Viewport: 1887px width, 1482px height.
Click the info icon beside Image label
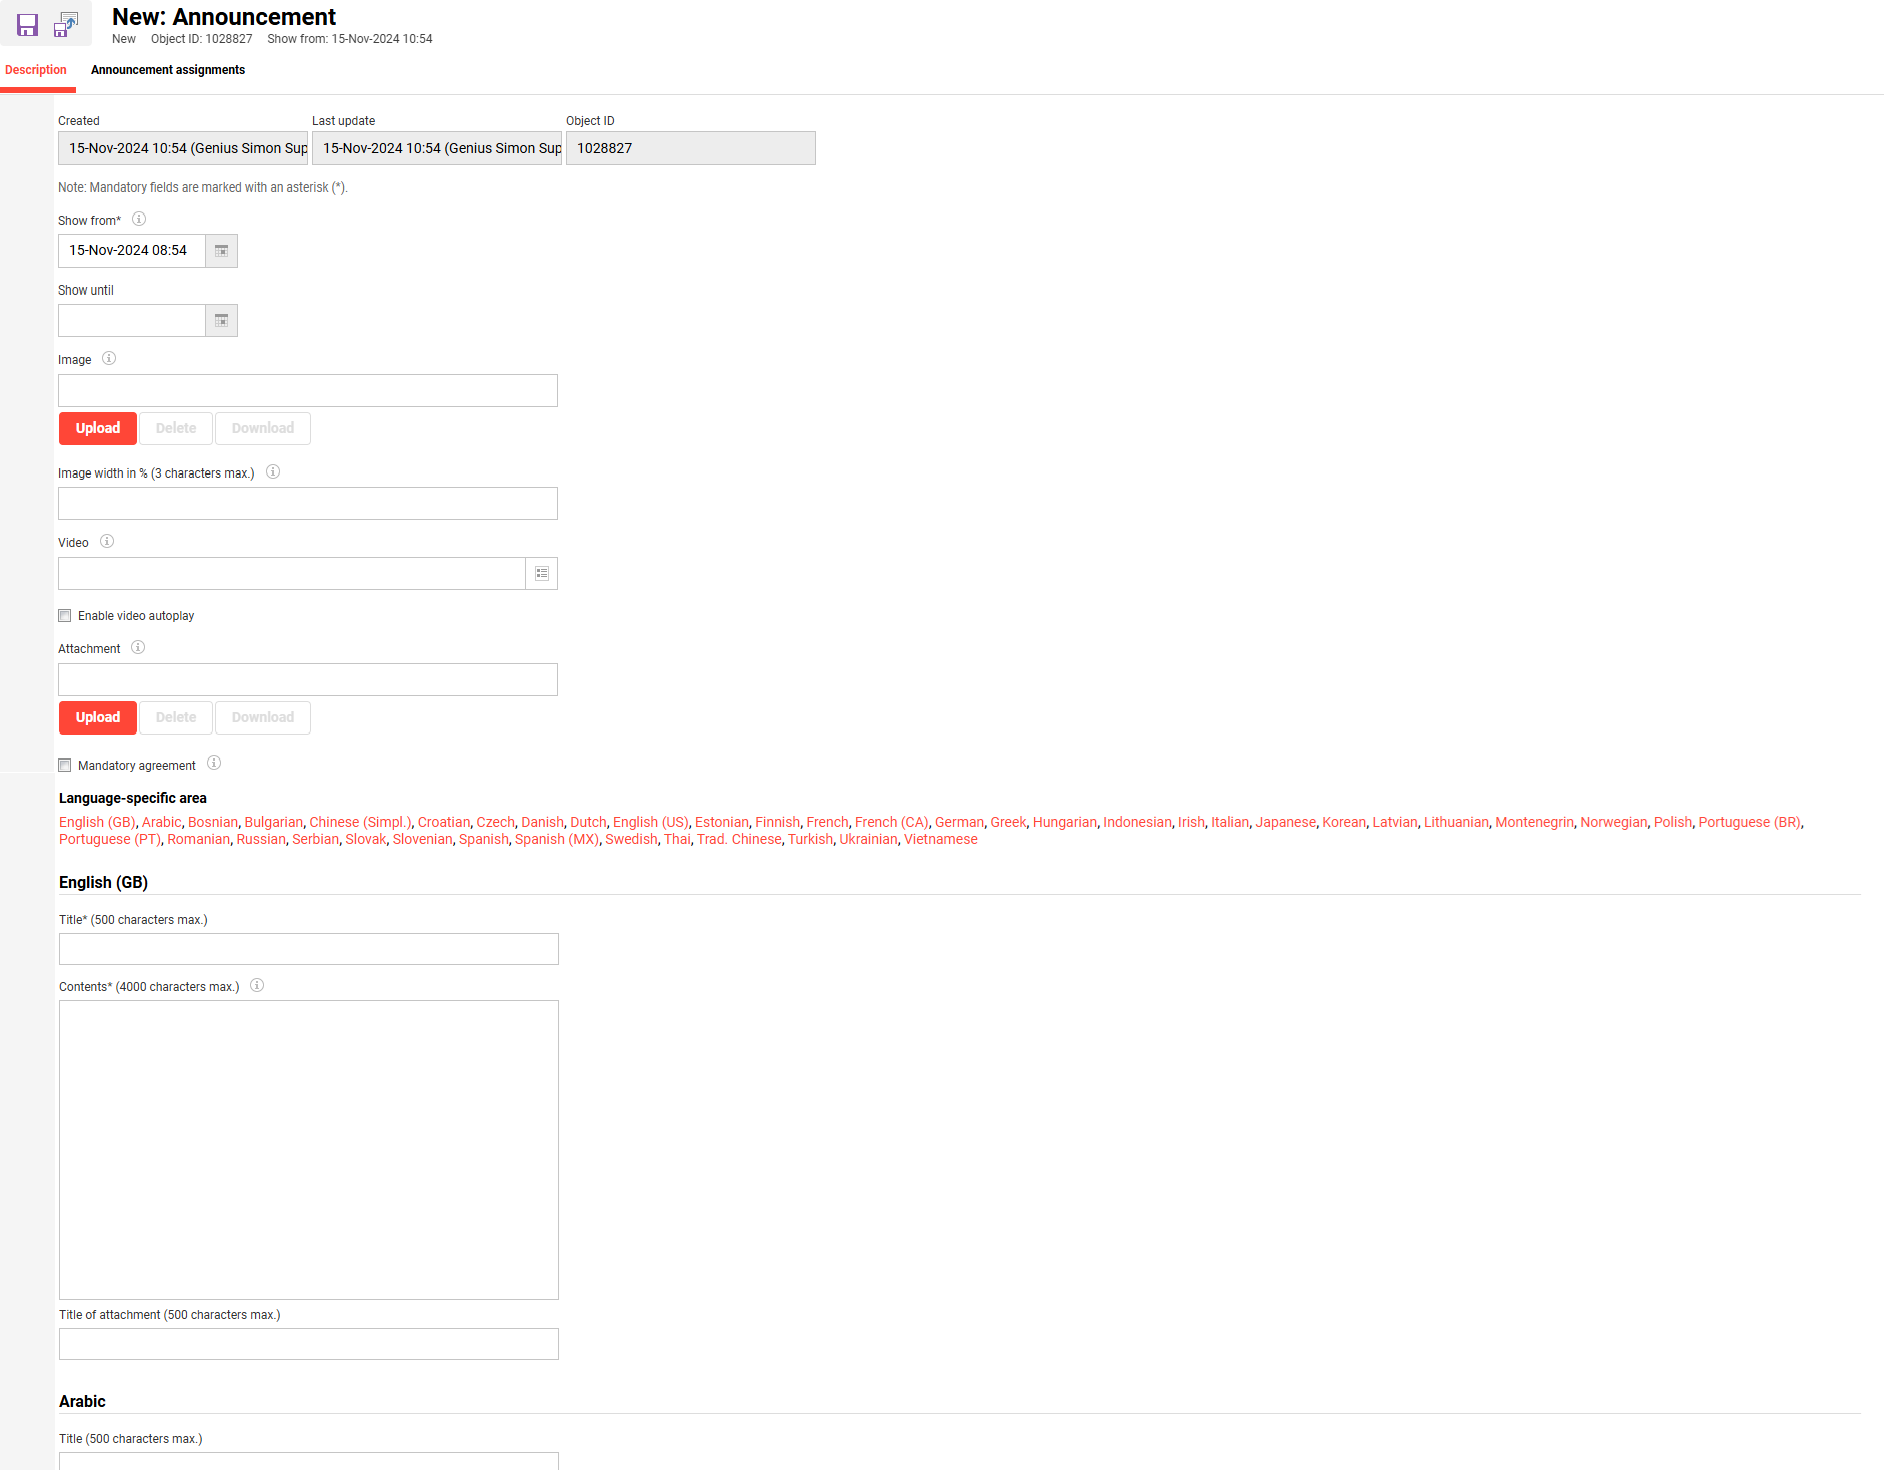(x=109, y=359)
